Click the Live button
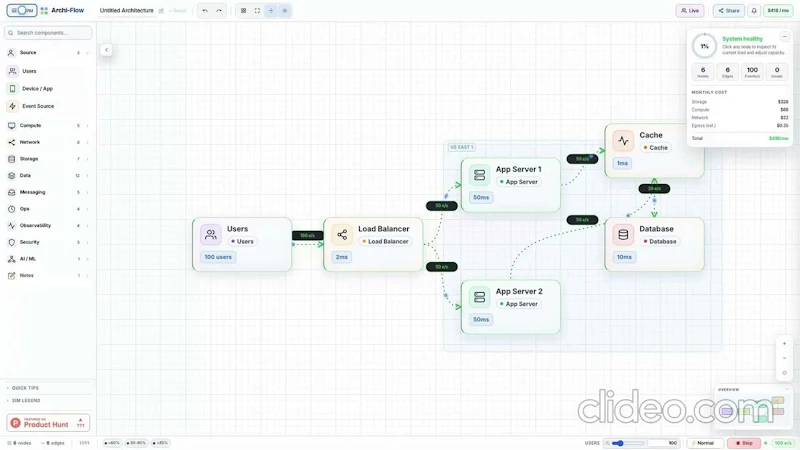The width and height of the screenshot is (800, 450). pyautogui.click(x=690, y=11)
